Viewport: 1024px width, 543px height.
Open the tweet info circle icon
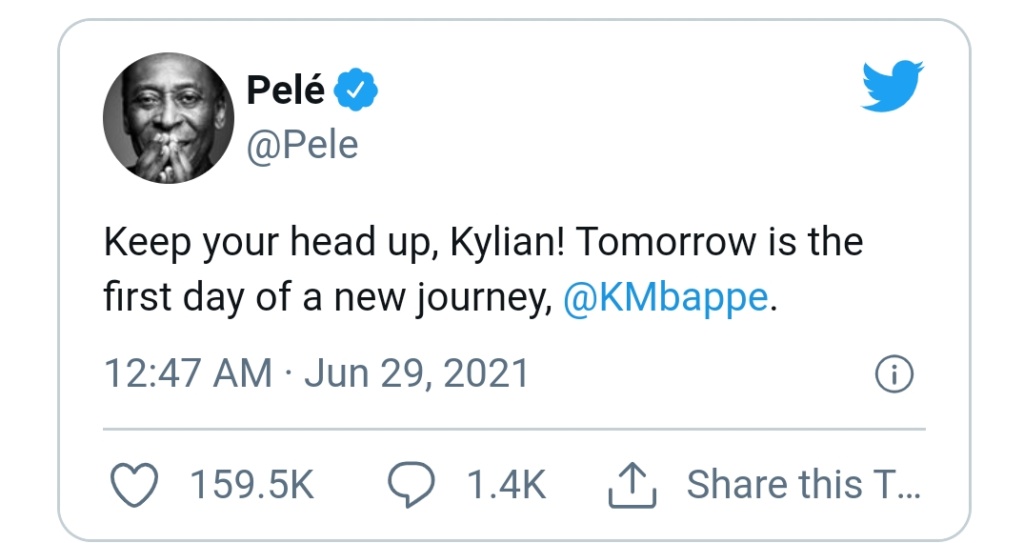(x=895, y=374)
